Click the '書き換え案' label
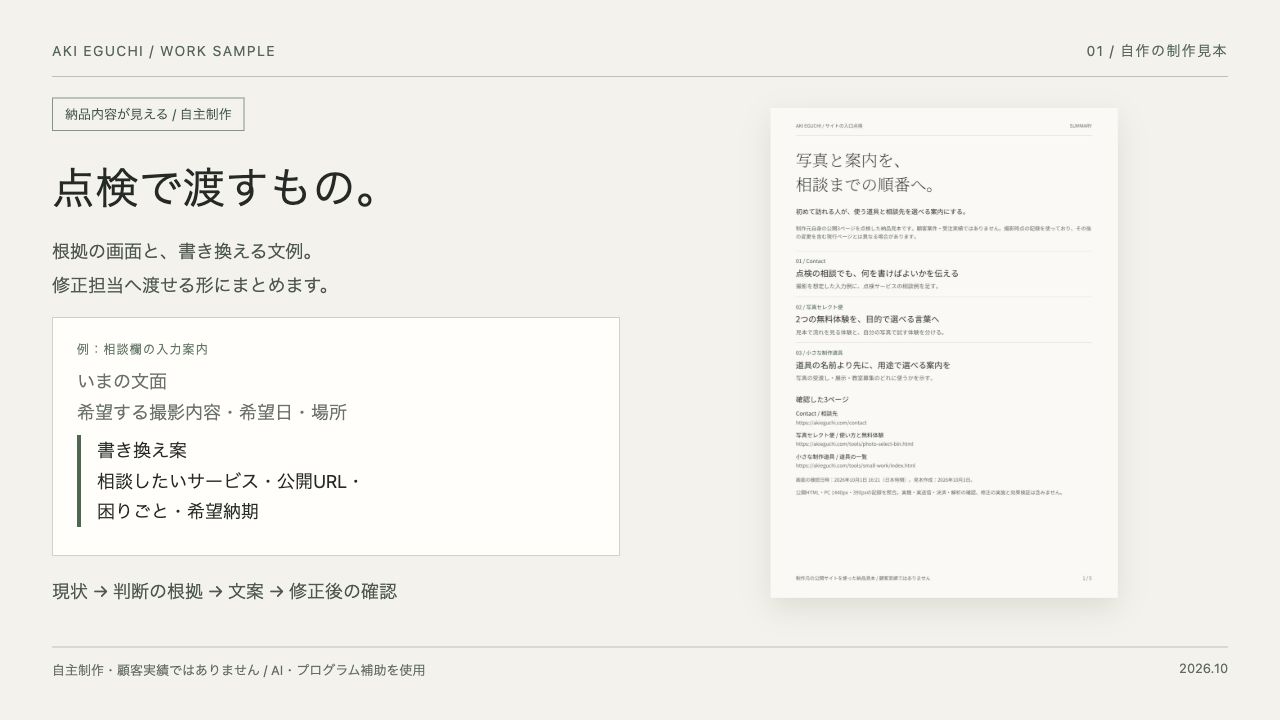The height and width of the screenshot is (720, 1280). pos(142,450)
